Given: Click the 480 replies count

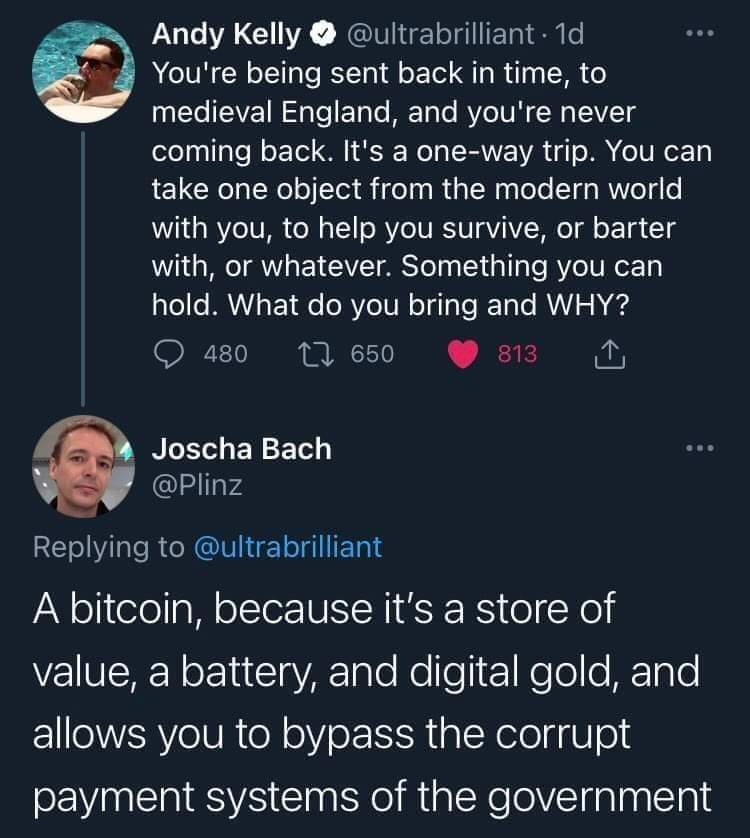Looking at the screenshot, I should pyautogui.click(x=226, y=354).
